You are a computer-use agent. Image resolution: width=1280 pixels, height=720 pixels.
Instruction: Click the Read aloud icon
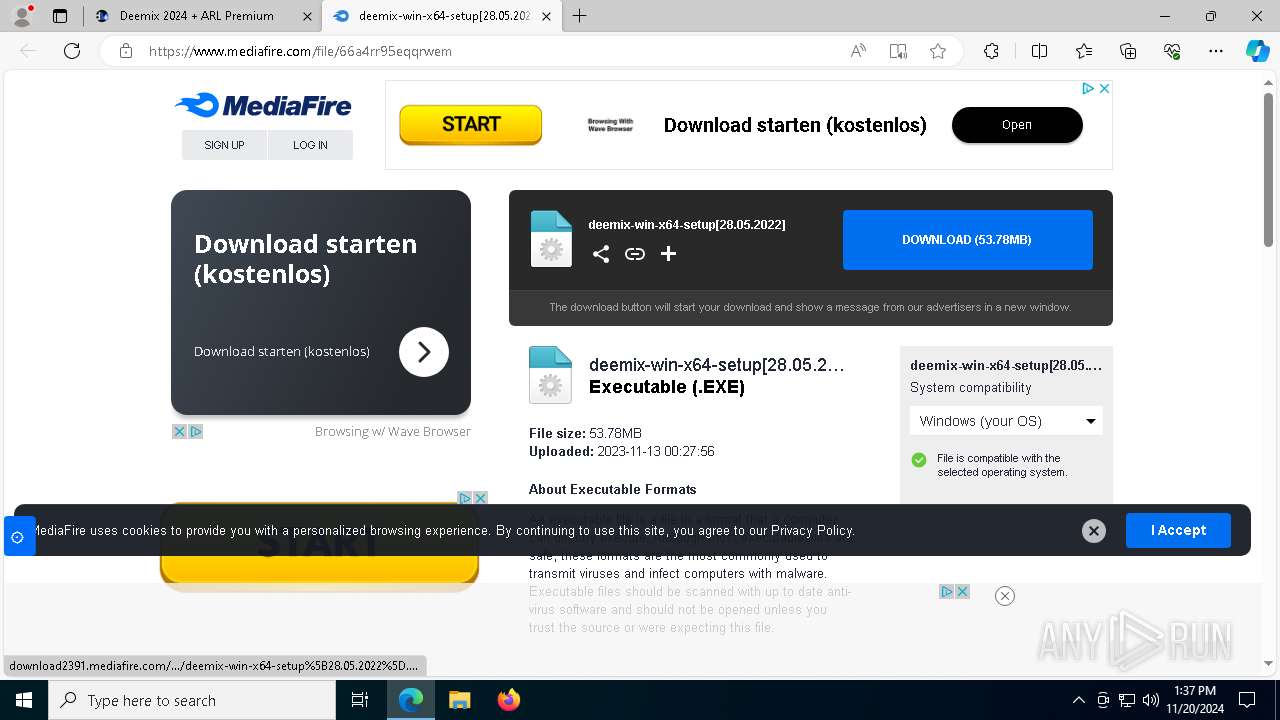pyautogui.click(x=858, y=51)
